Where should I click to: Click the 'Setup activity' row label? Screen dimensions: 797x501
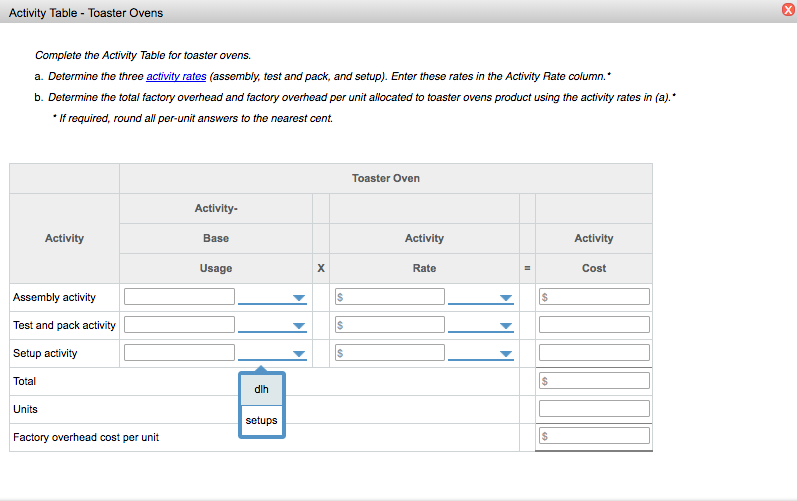pos(45,353)
